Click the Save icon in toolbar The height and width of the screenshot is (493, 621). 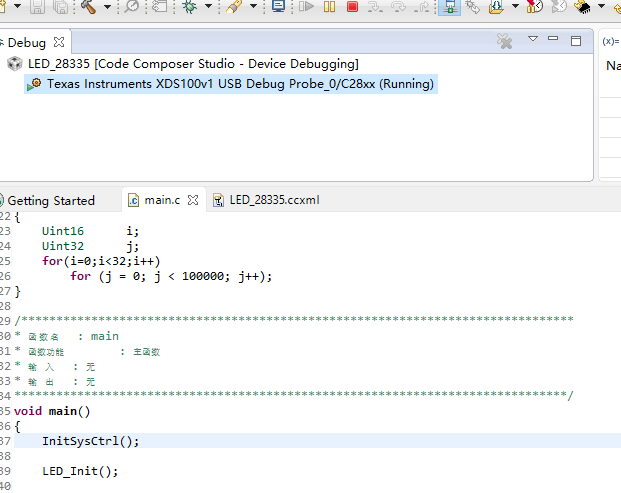pyautogui.click(x=38, y=6)
